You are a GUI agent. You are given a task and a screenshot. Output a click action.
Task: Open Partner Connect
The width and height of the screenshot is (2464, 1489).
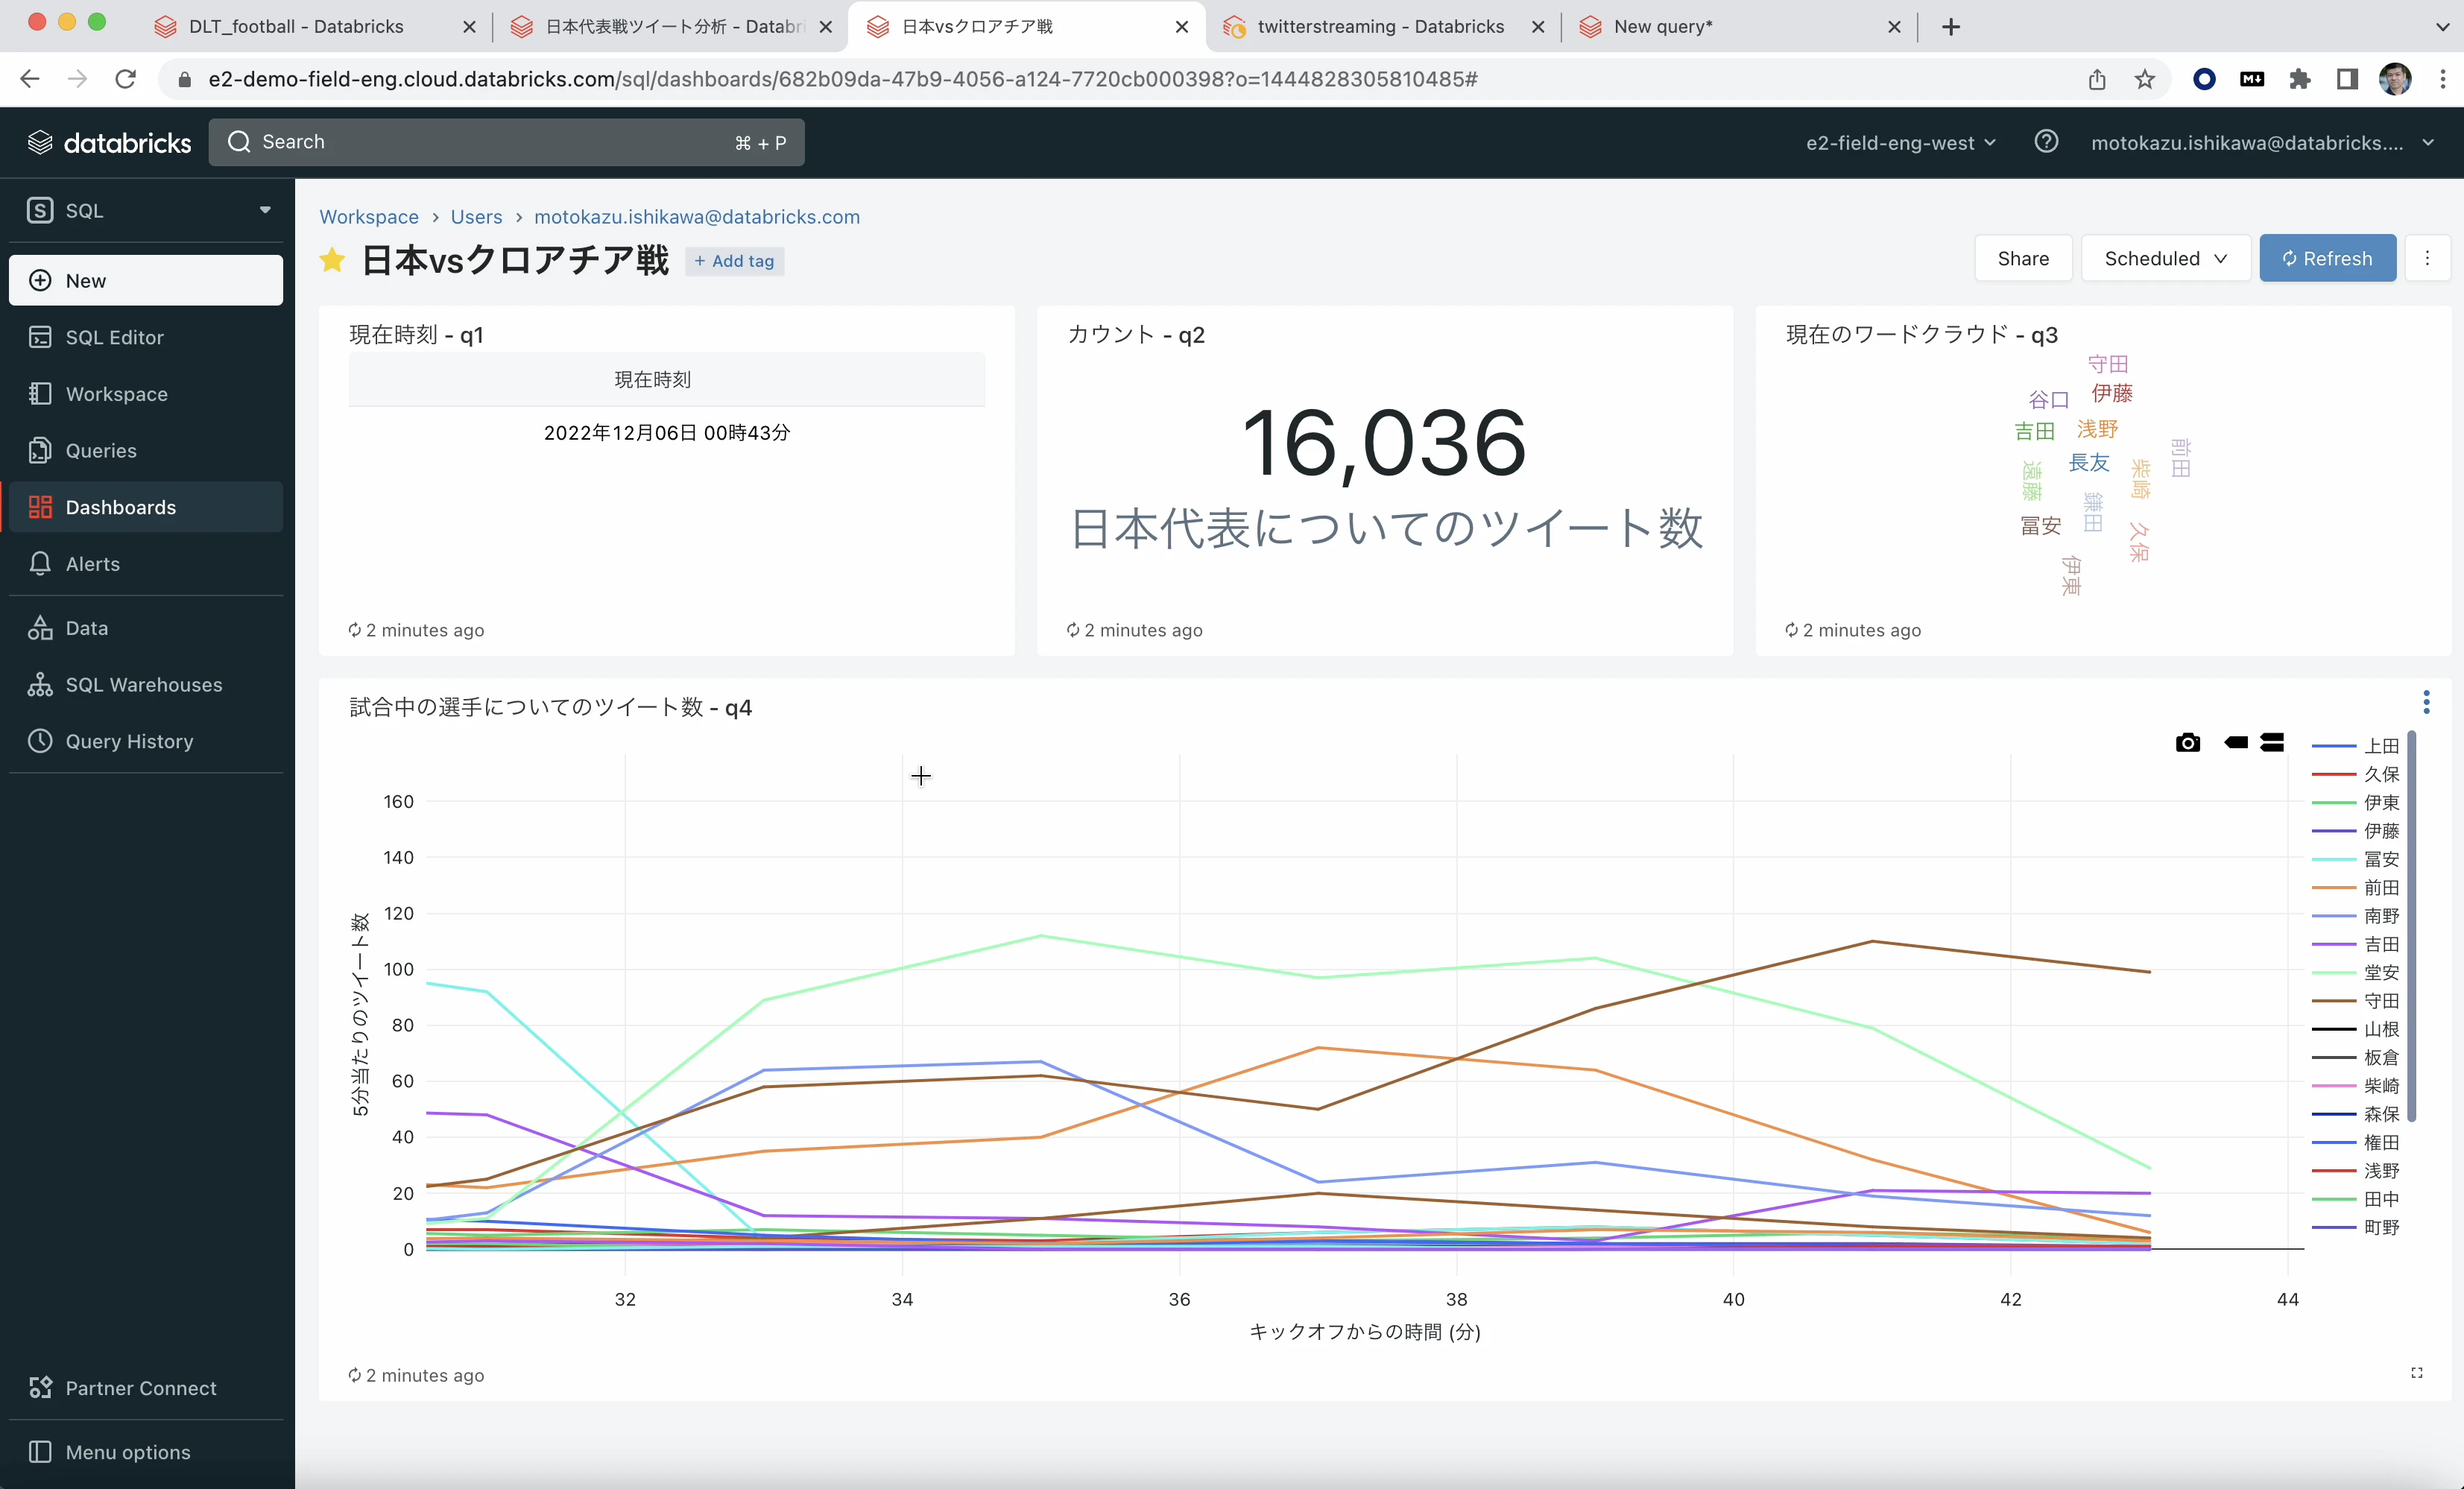point(140,1388)
